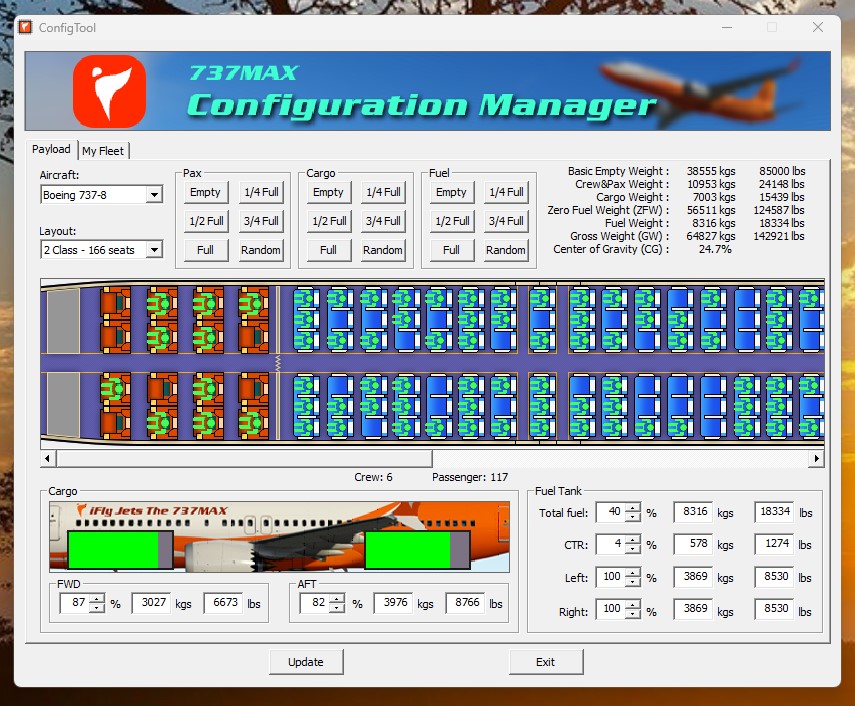
Task: Click the FWD cargo percent field 87
Action: coord(75,602)
